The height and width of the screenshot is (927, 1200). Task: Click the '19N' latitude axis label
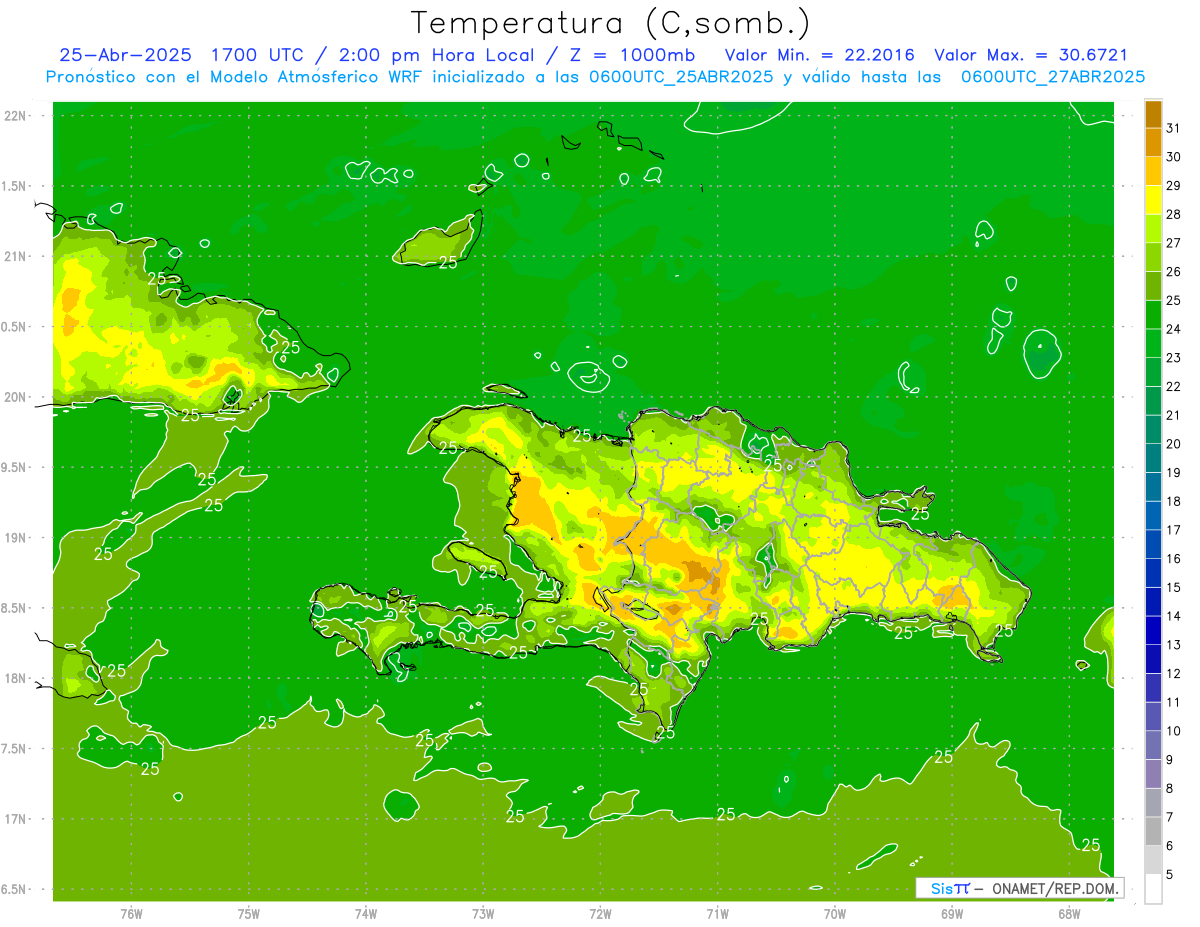tap(16, 538)
